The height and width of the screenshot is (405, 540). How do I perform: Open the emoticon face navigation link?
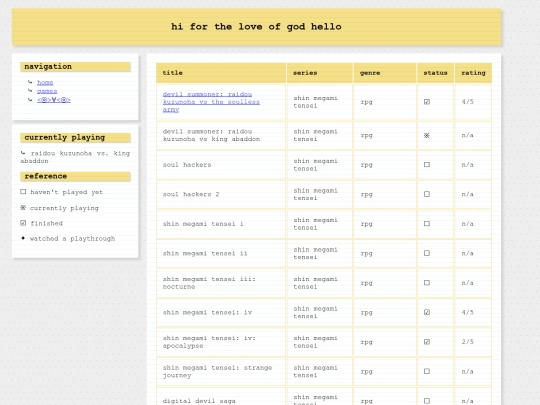[54, 100]
